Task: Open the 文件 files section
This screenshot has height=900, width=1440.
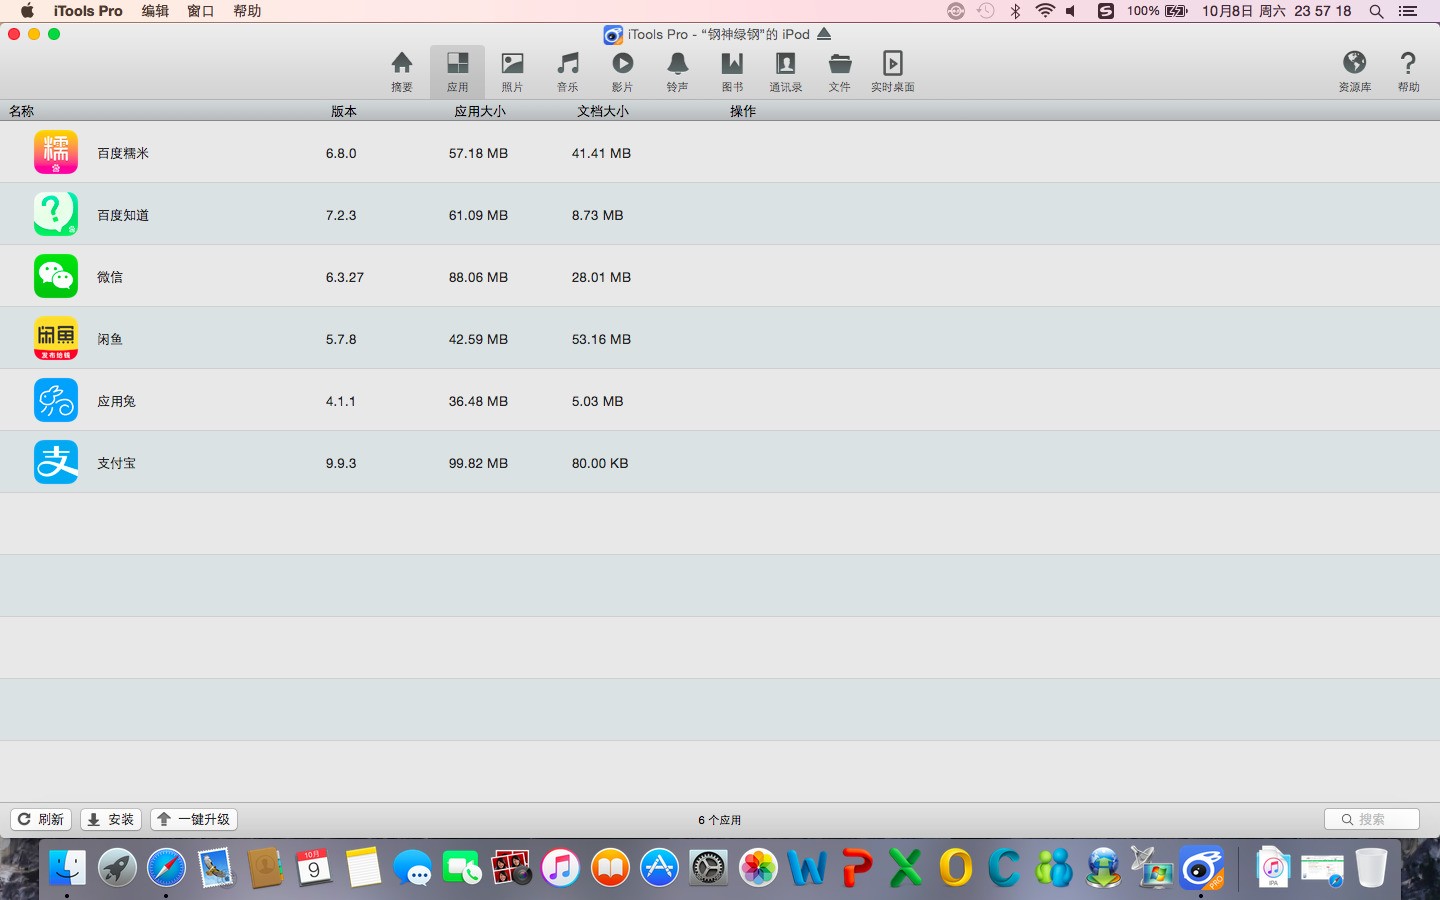Action: tap(839, 71)
